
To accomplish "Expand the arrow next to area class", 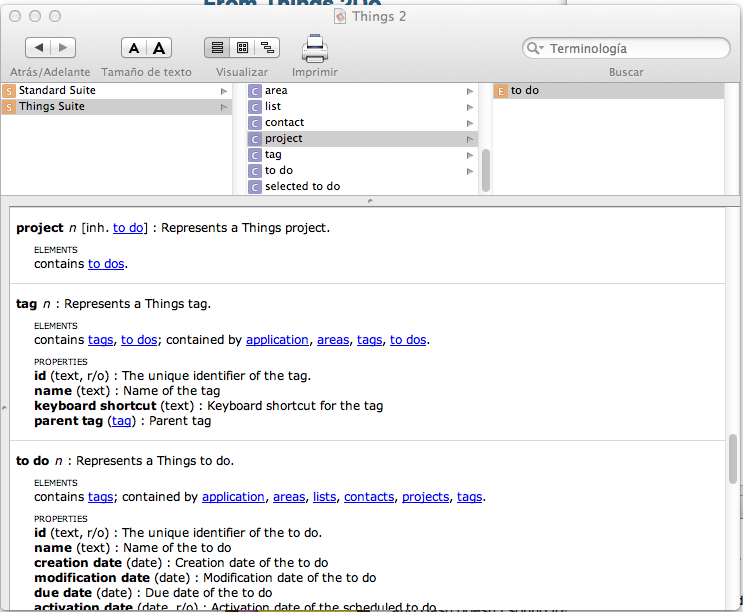I will (x=470, y=91).
